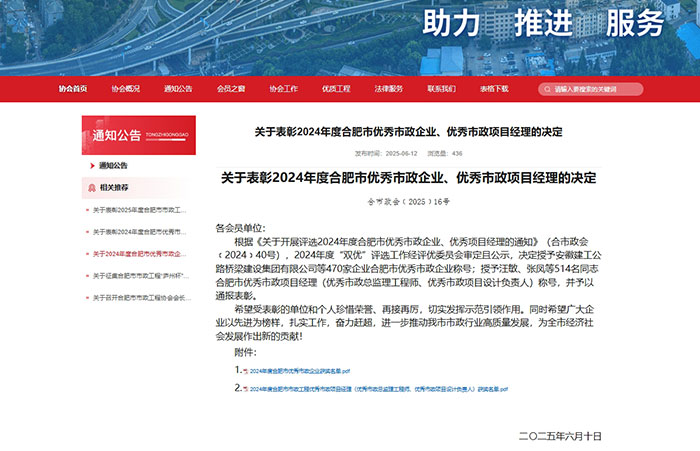This screenshot has height=451, width=700.
Task: Click the red 通知公告 sidebar banner
Action: point(139,135)
